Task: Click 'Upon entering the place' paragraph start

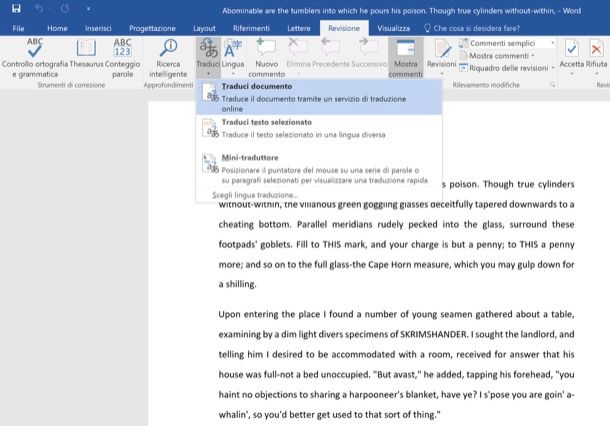Action: point(269,314)
